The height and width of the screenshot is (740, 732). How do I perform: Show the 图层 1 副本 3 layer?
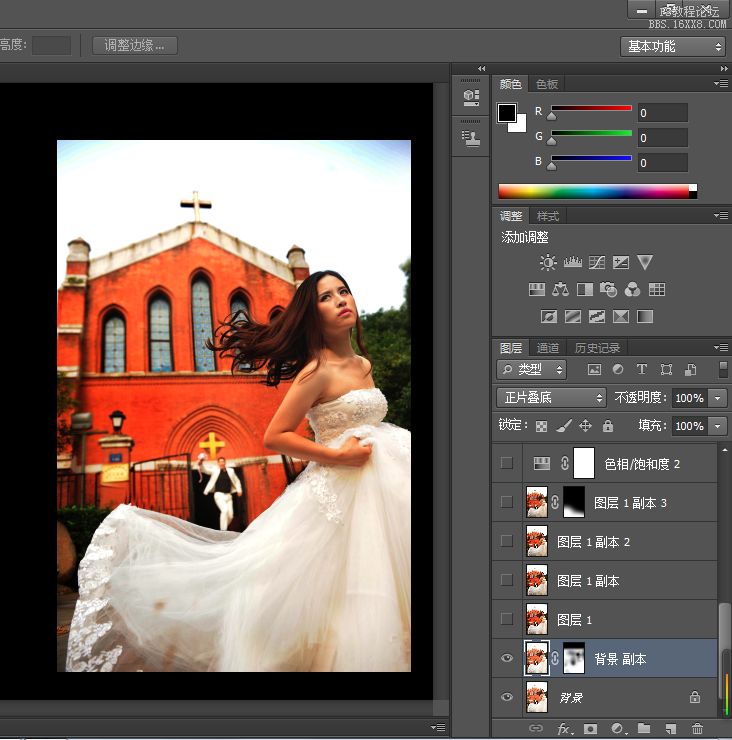pos(506,502)
